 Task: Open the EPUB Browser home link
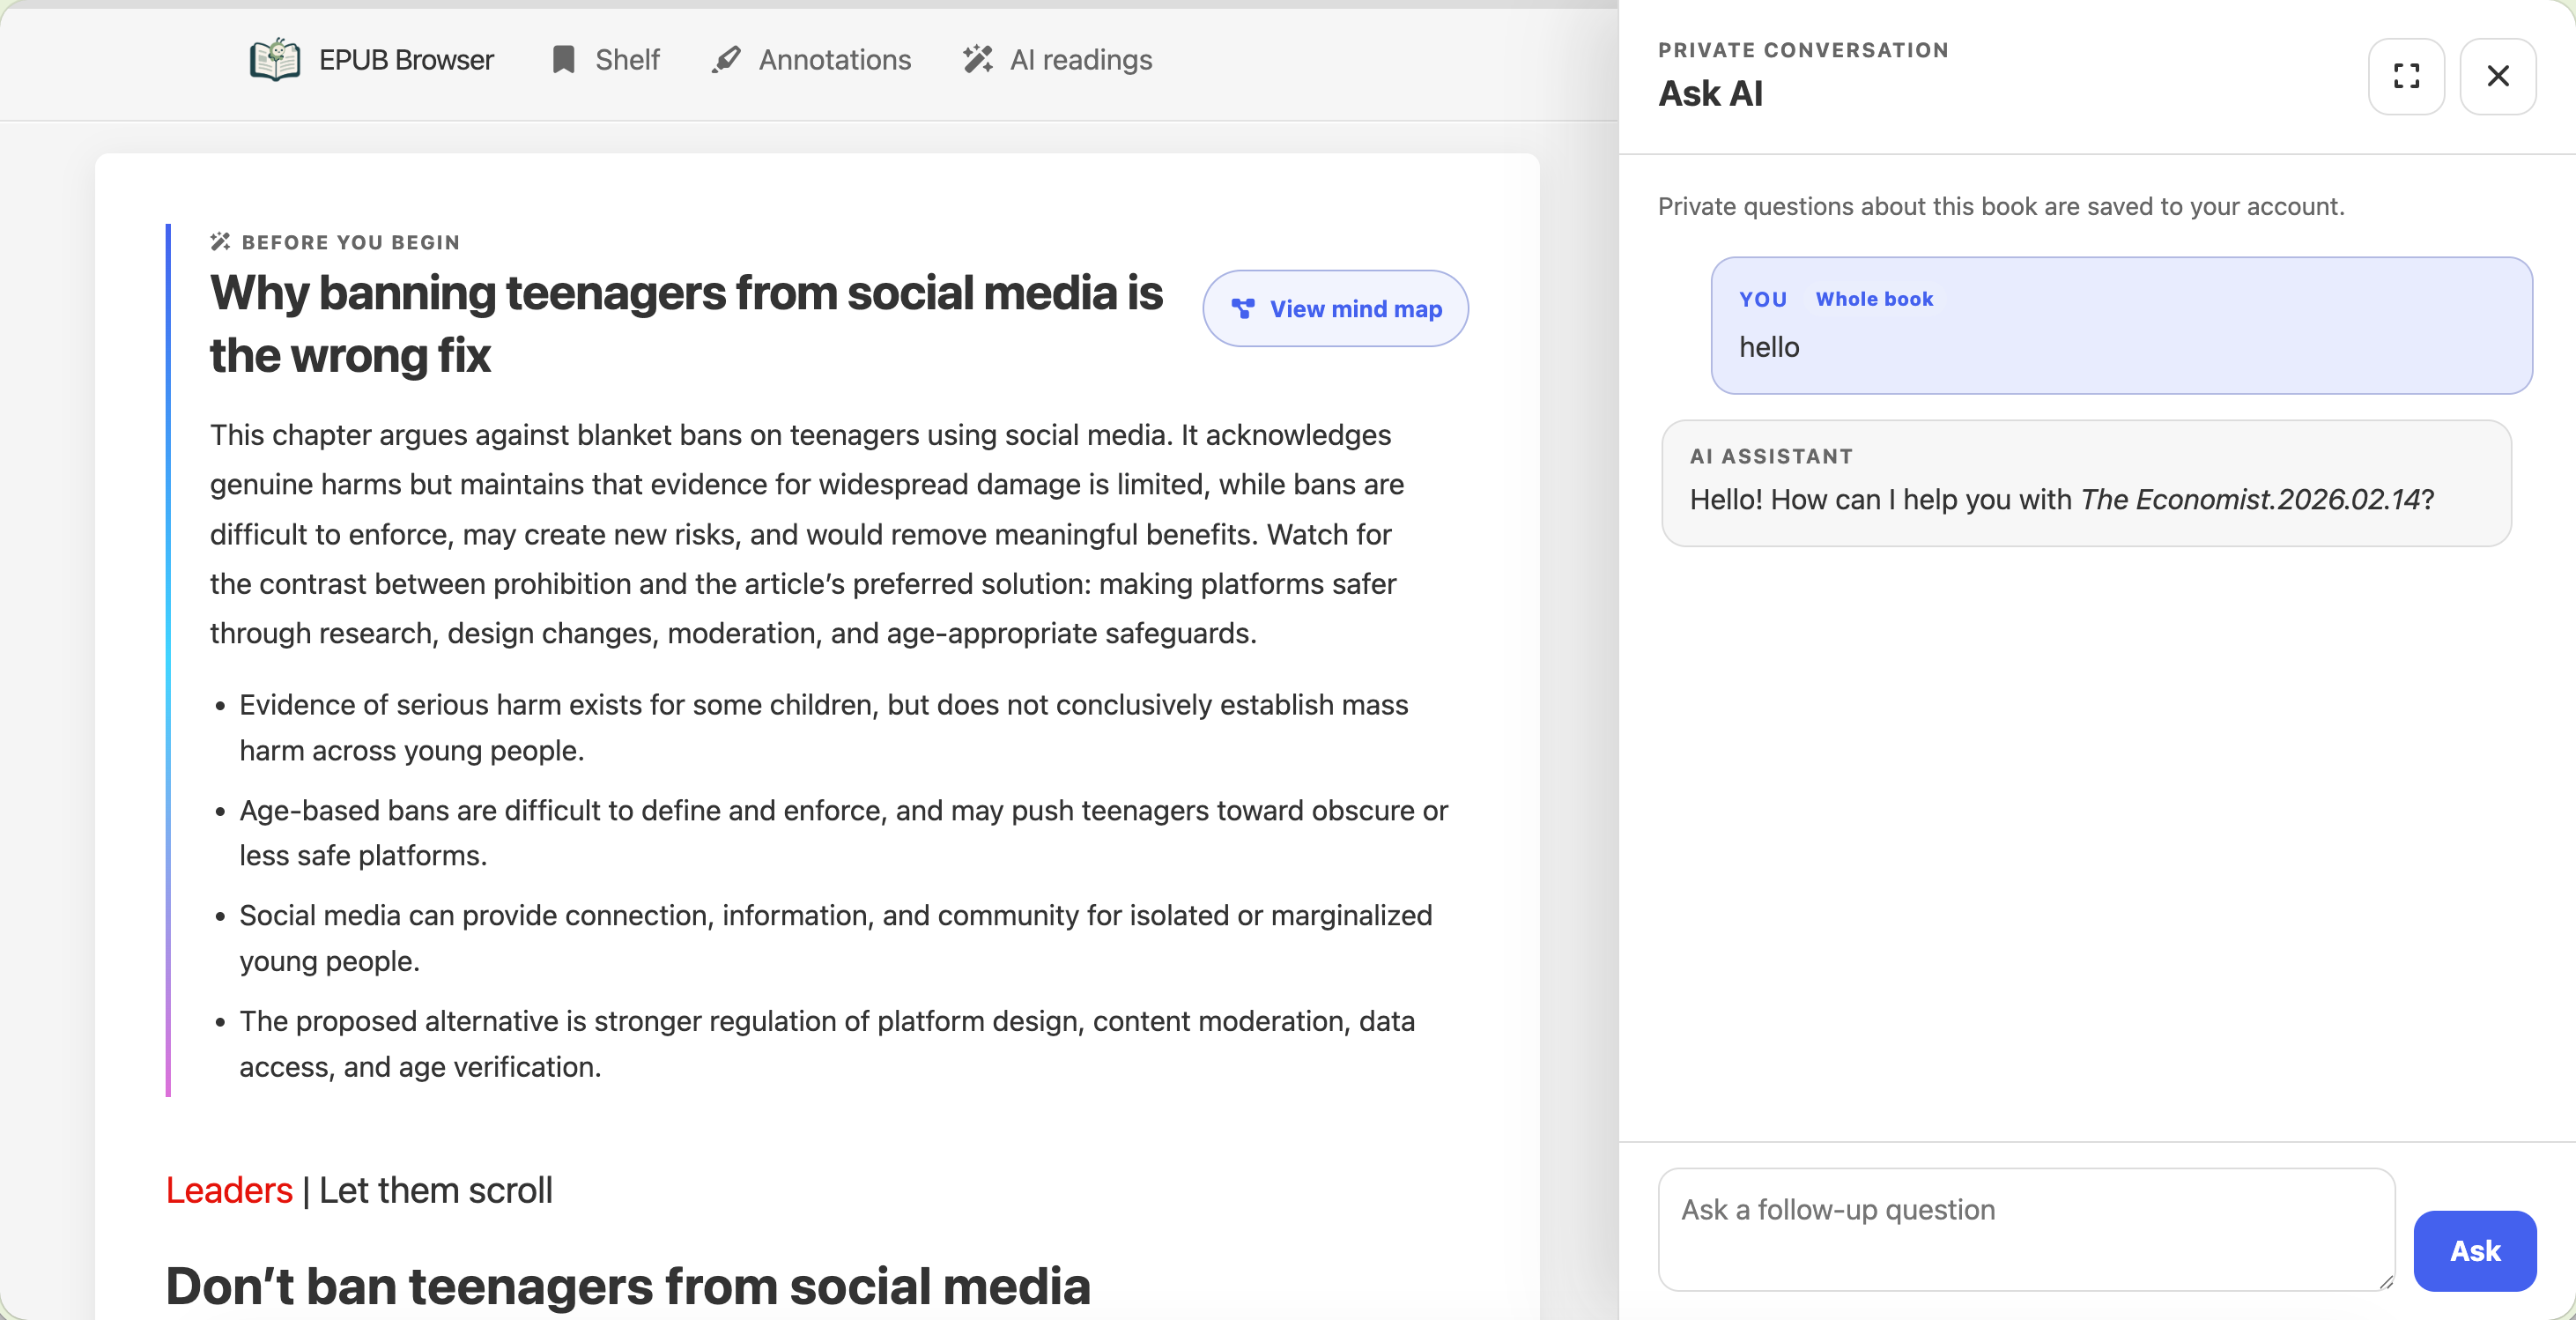point(371,60)
